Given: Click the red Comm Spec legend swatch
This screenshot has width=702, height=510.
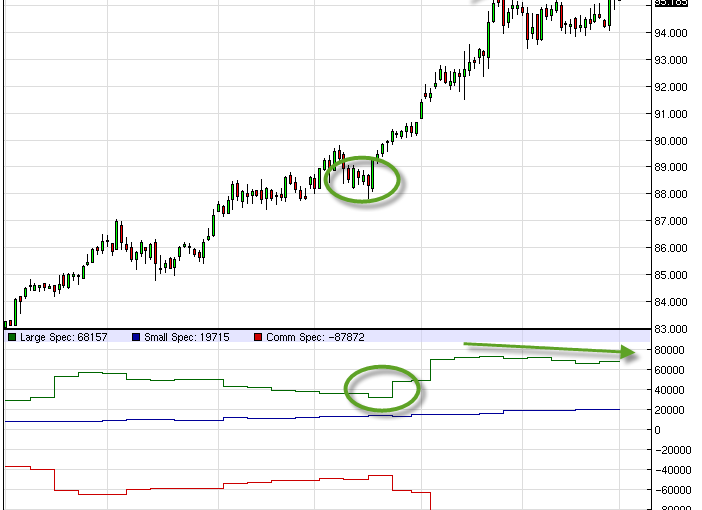Looking at the screenshot, I should pyautogui.click(x=258, y=337).
